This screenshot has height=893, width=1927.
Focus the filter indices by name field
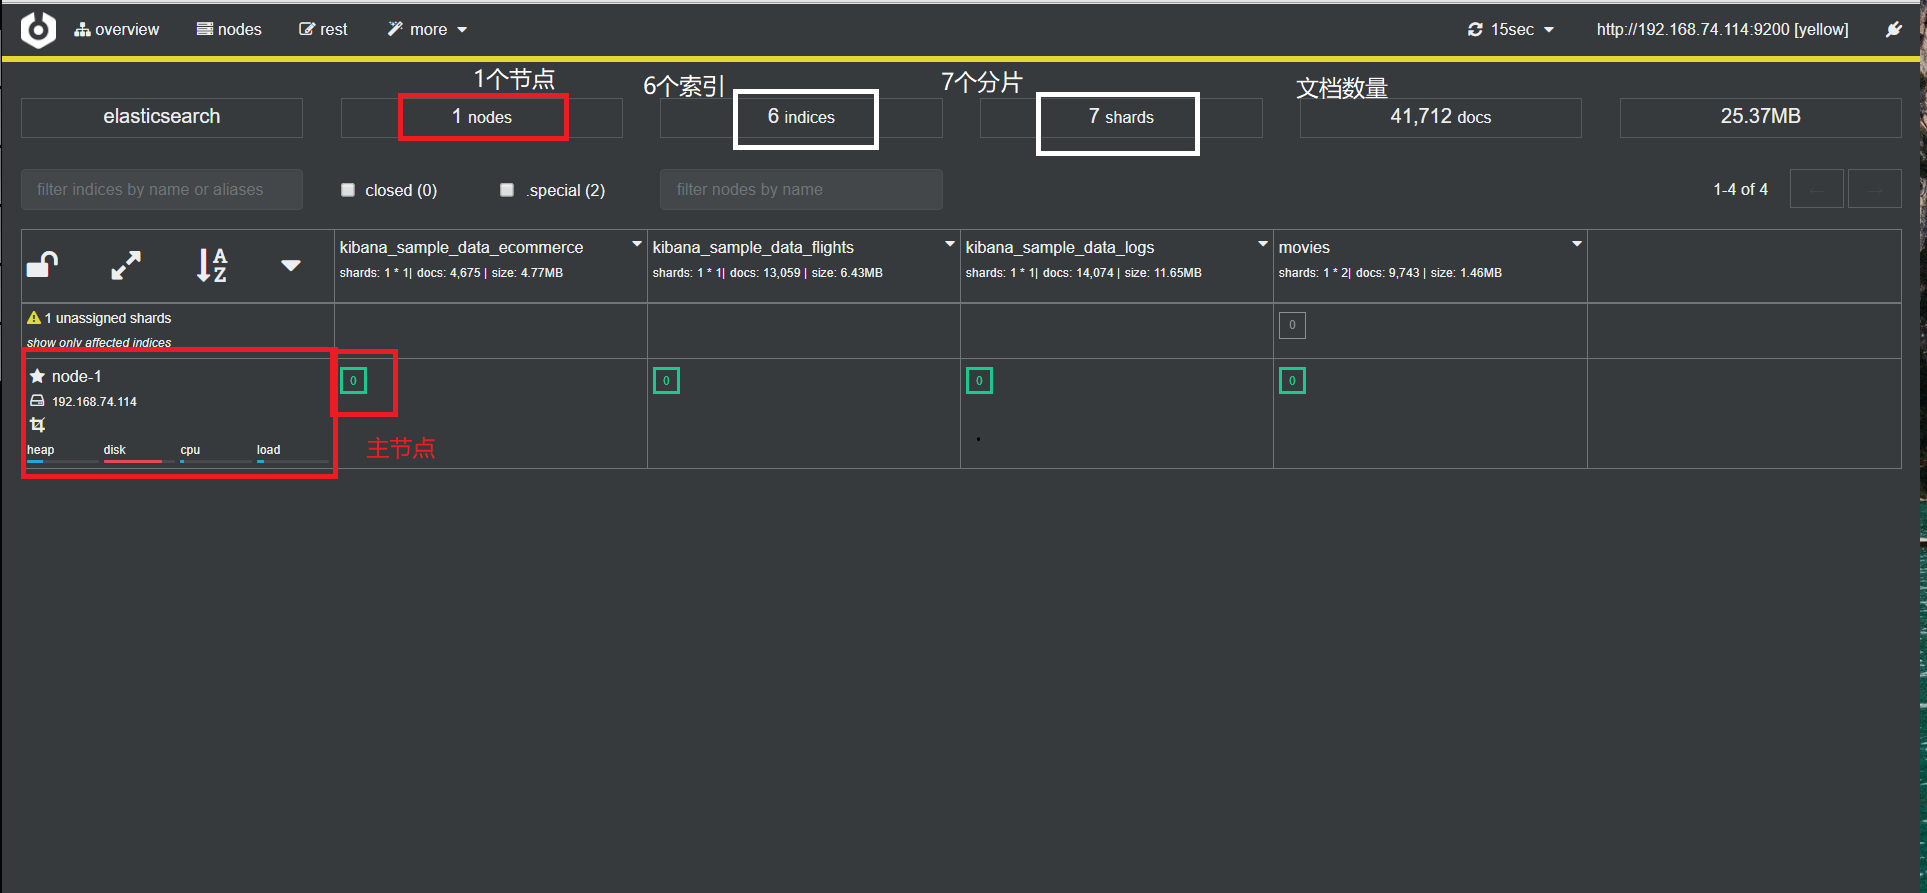162,190
